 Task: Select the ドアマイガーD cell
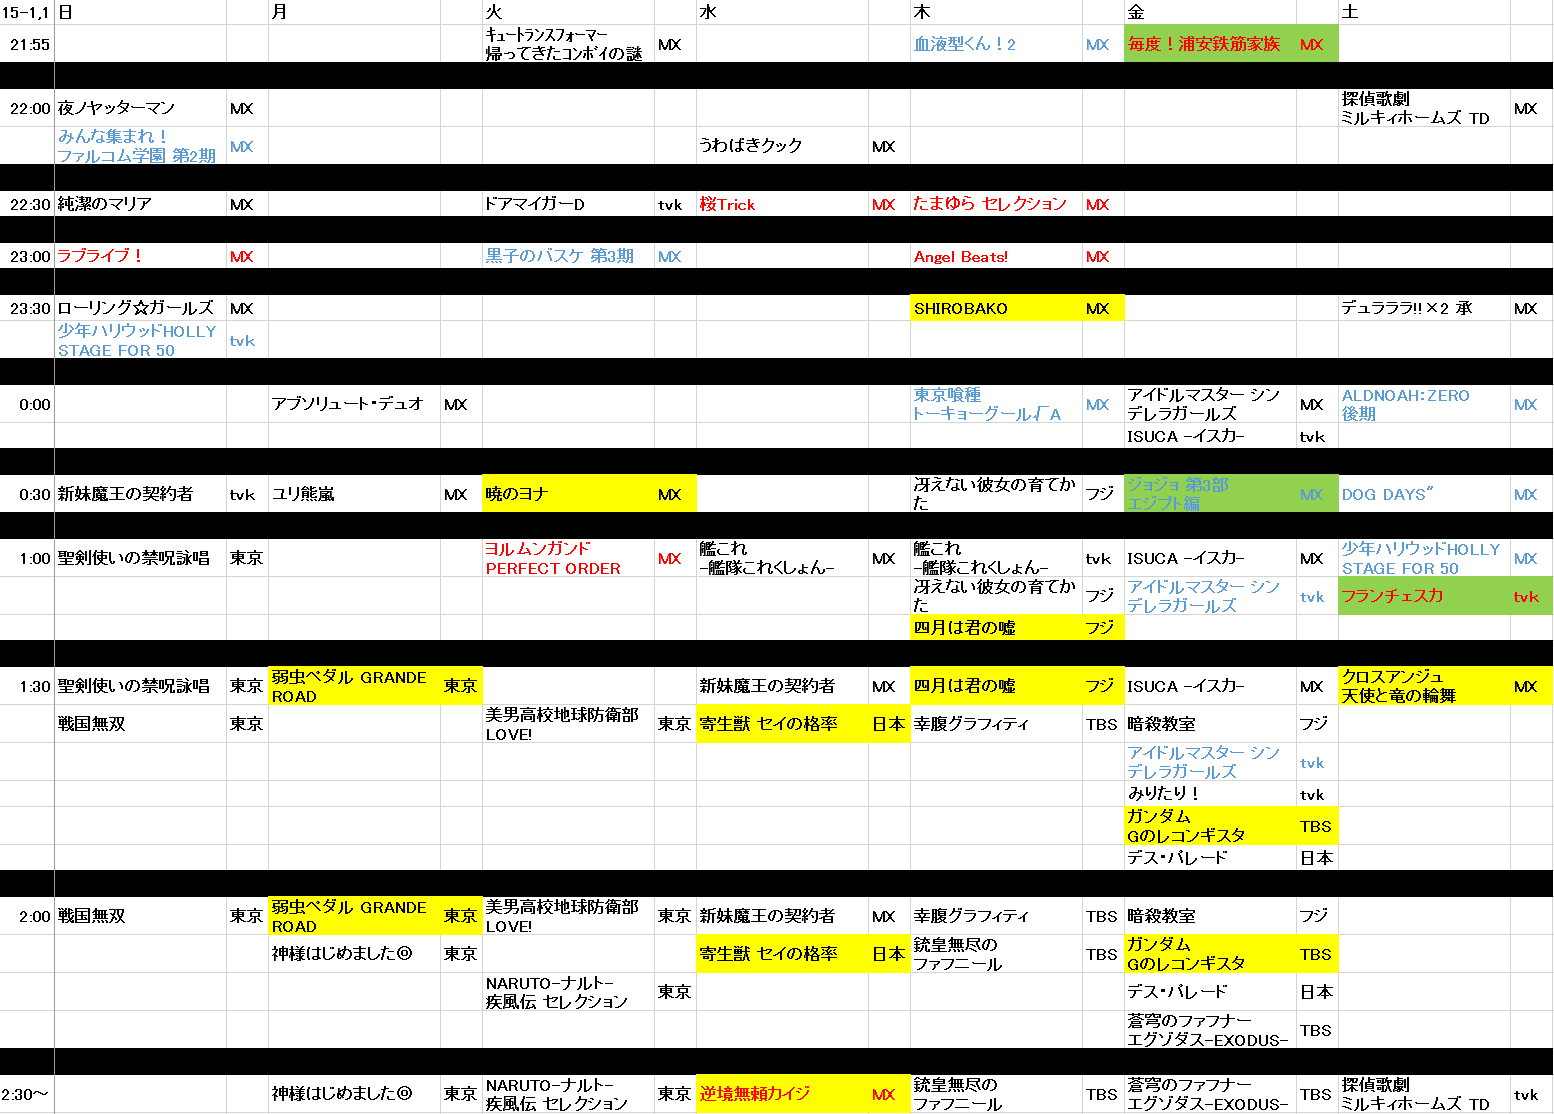[x=568, y=204]
